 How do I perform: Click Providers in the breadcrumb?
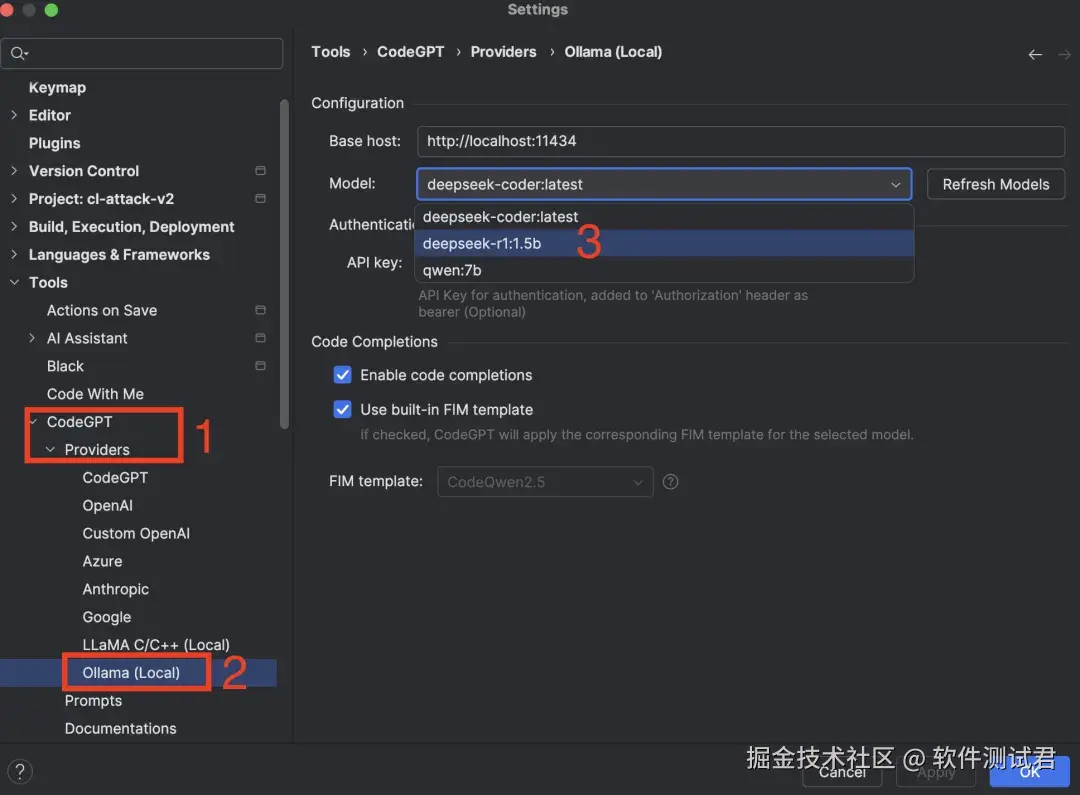pyautogui.click(x=503, y=52)
